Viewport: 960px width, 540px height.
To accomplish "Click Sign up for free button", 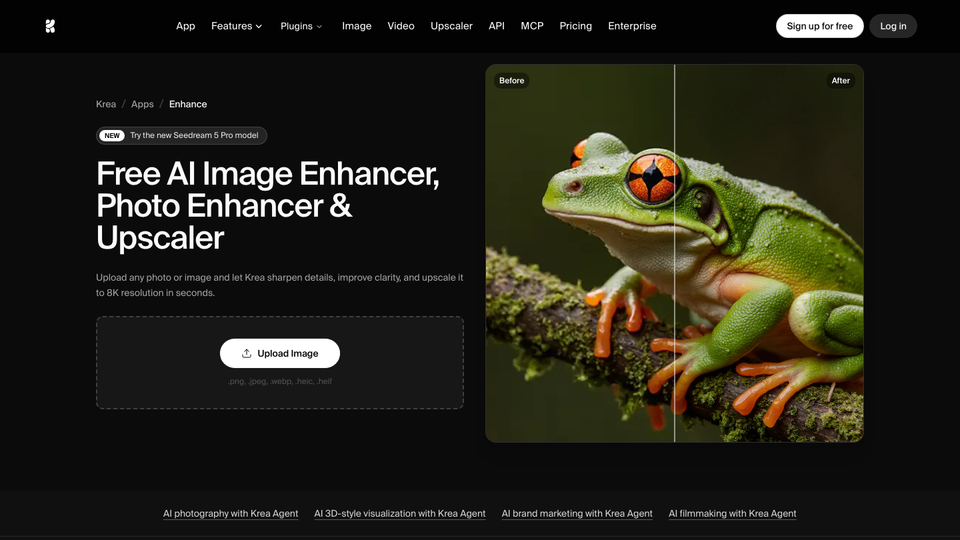I will point(819,26).
